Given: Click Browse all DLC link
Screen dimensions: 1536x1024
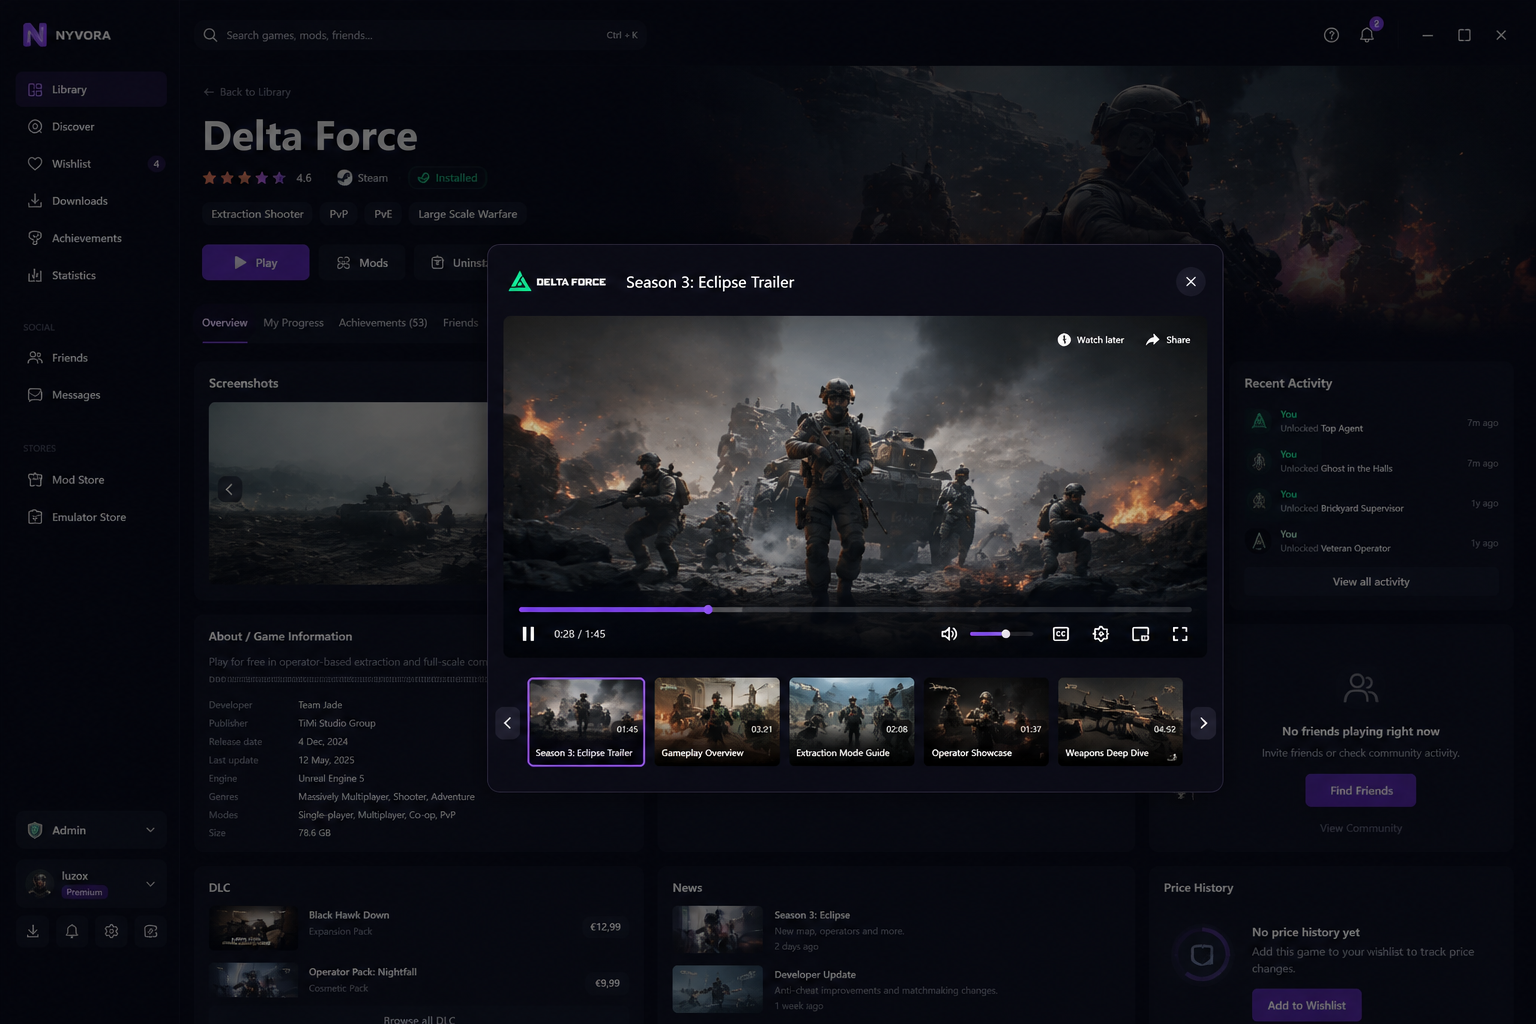Looking at the screenshot, I should pos(419,1019).
